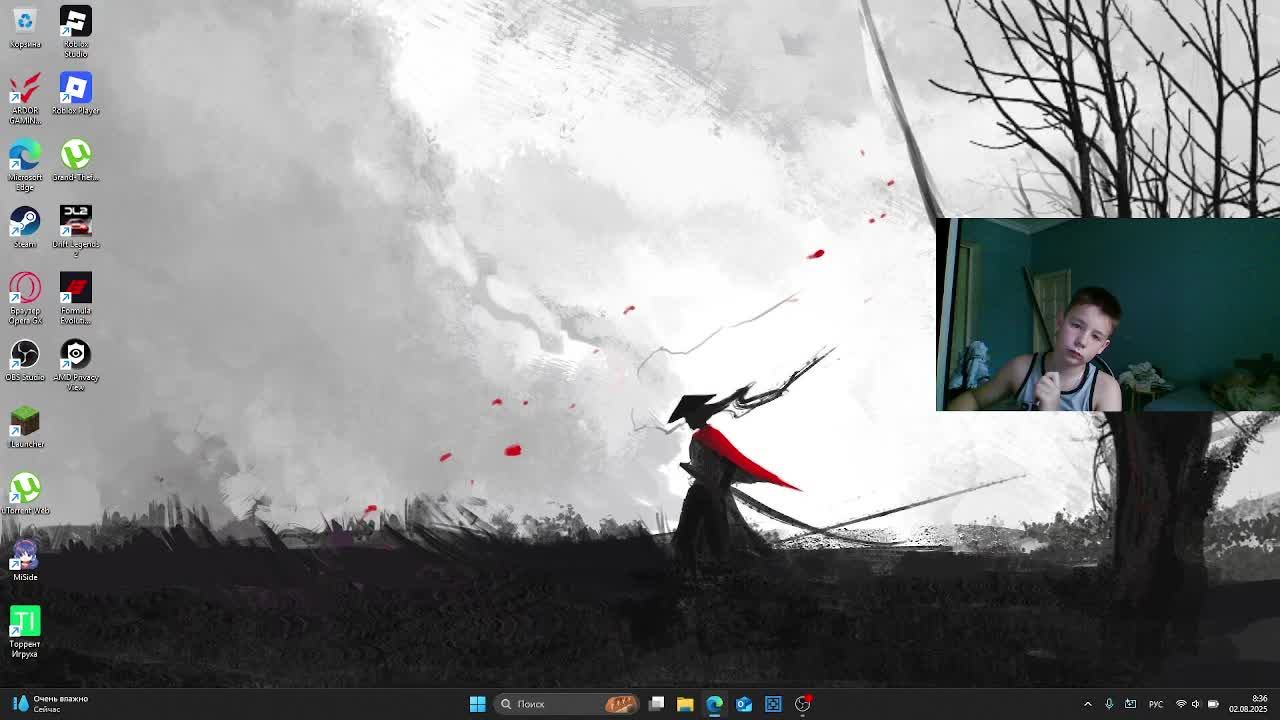Open the blue framed-square app in taskbar
The image size is (1280, 720).
pos(773,704)
